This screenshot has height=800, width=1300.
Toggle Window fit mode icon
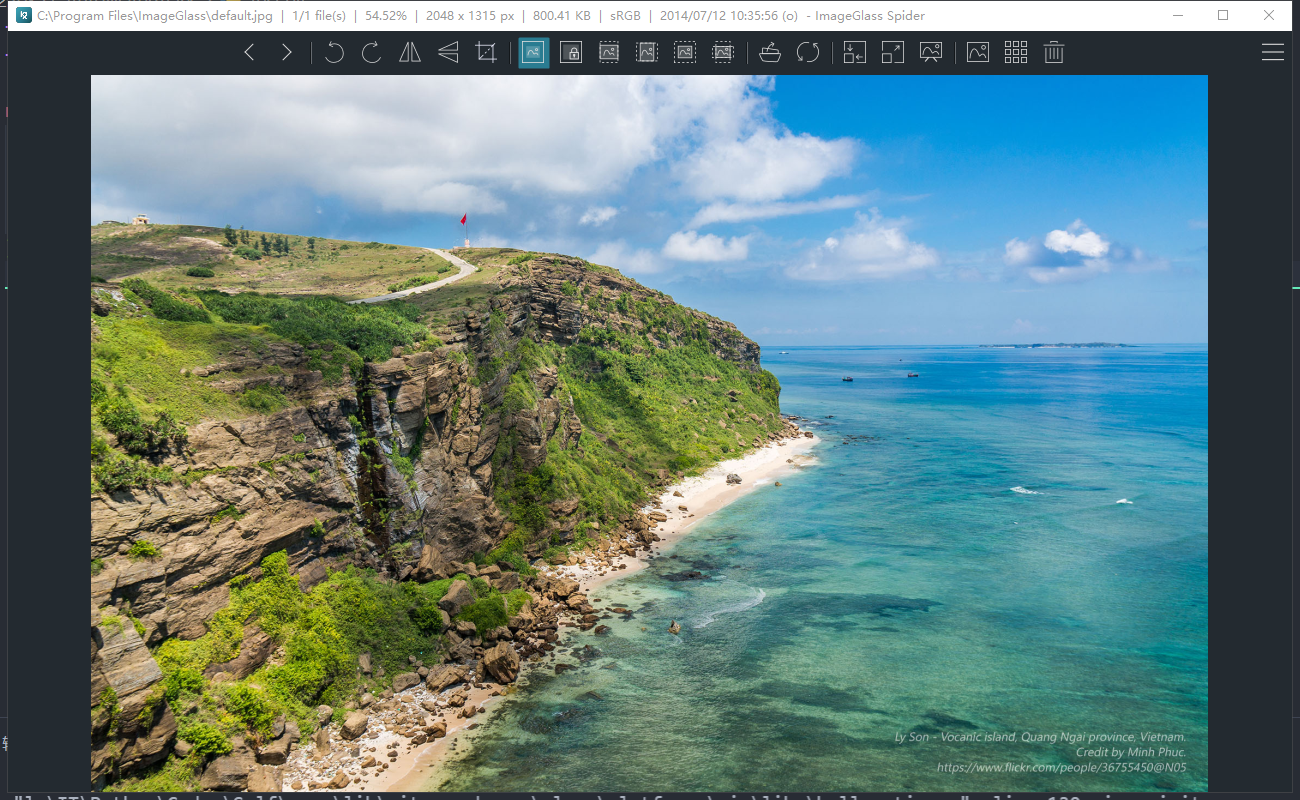855,53
